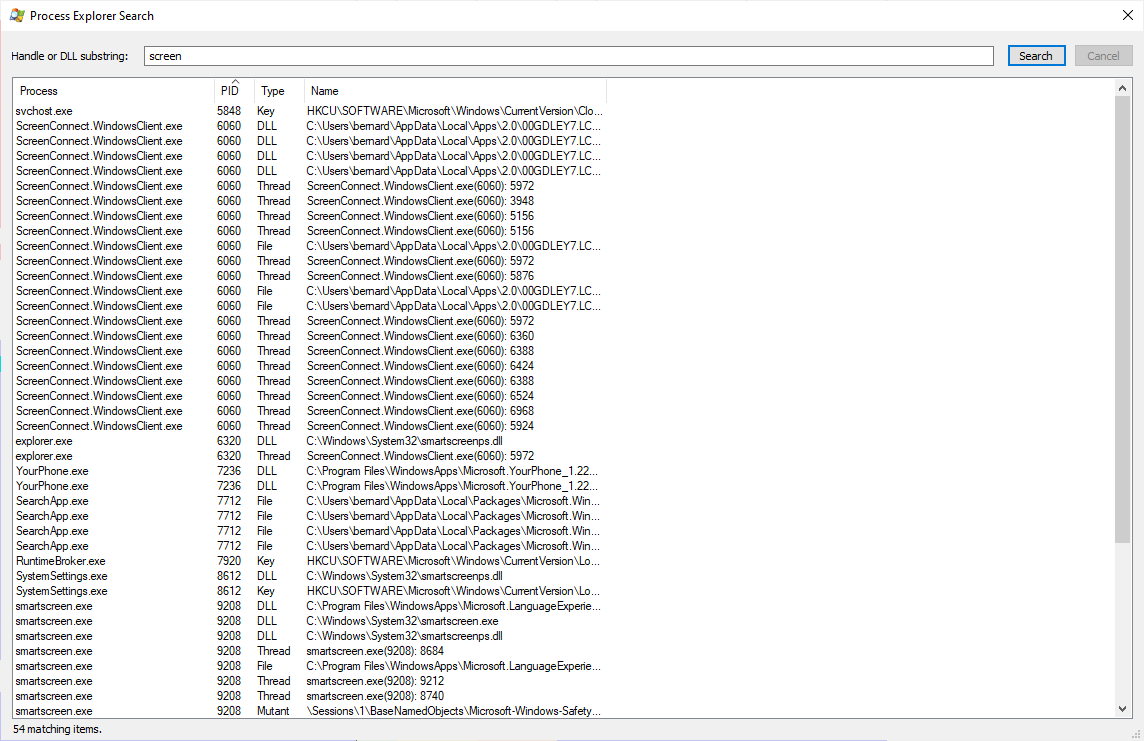Click the scrollbar down arrow
Screen dimensions: 1144x741
[x=1122, y=709]
